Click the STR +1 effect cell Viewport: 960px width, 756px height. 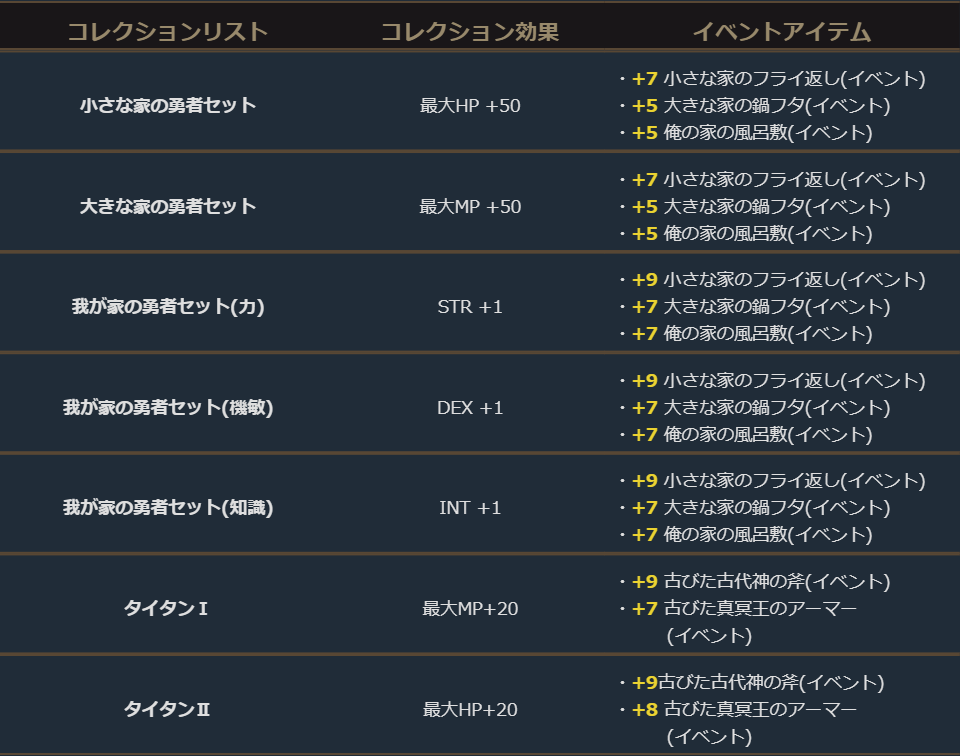(470, 307)
